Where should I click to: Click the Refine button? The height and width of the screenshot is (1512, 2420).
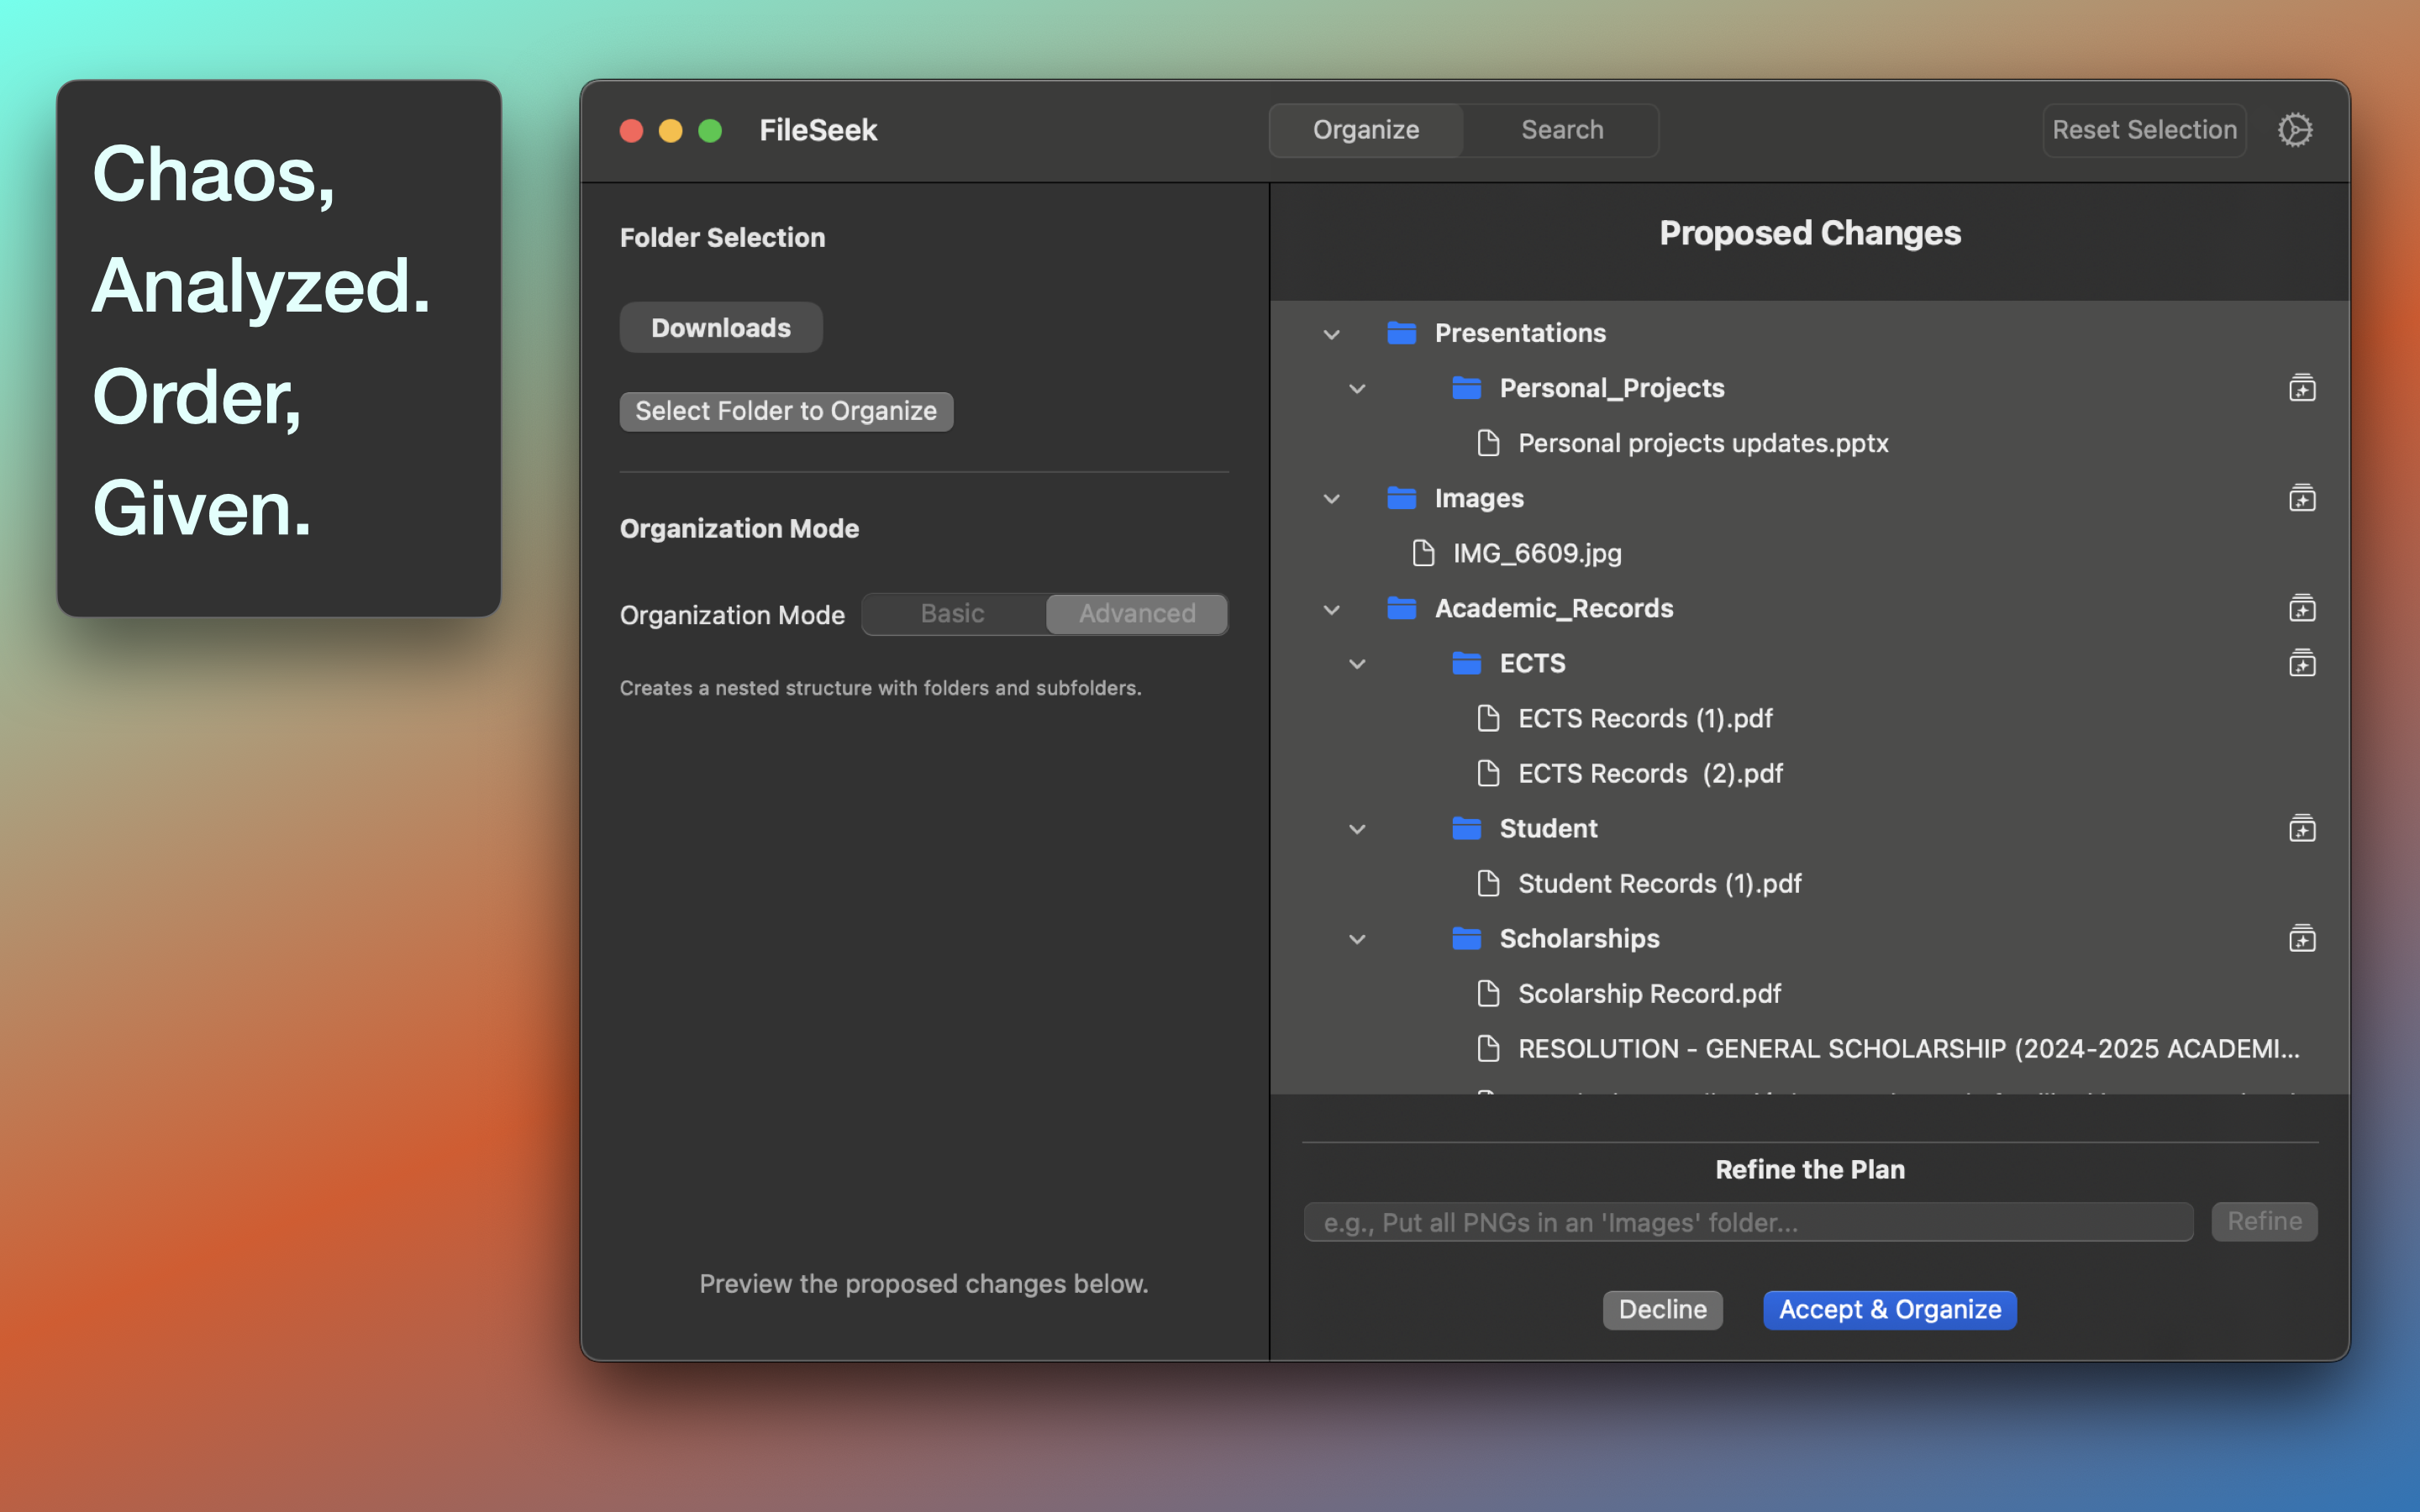click(2264, 1221)
